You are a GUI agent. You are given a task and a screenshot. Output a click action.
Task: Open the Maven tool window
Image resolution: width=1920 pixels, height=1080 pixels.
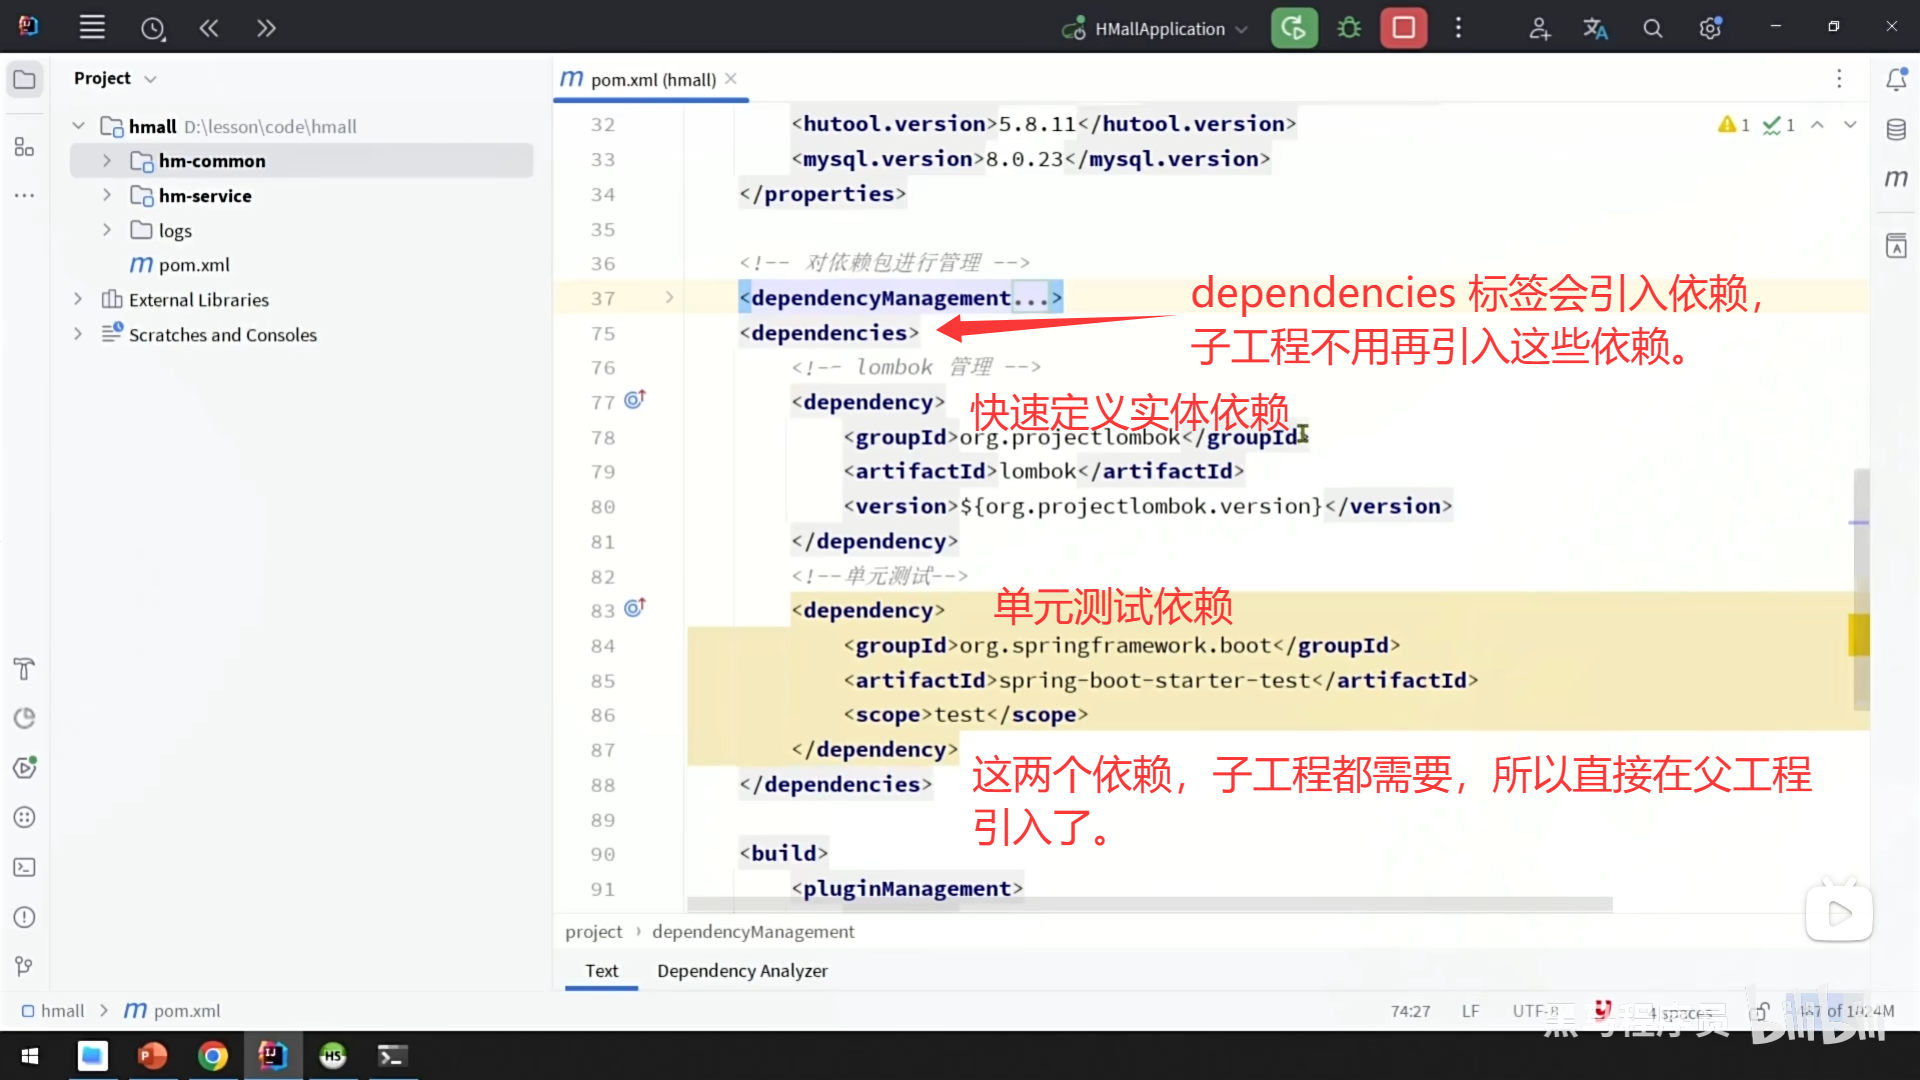tap(1896, 178)
